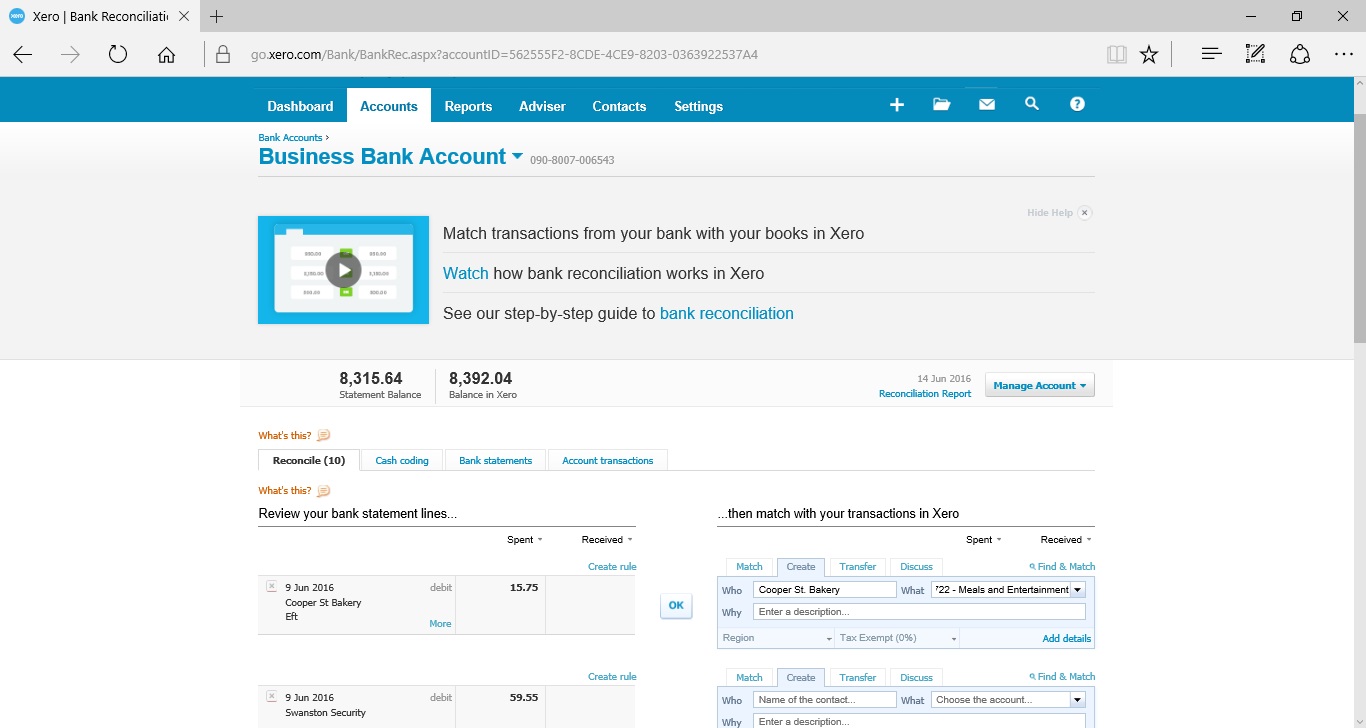Click the site padlock icon in address bar
Viewport: 1366px width, 728px height.
223,54
